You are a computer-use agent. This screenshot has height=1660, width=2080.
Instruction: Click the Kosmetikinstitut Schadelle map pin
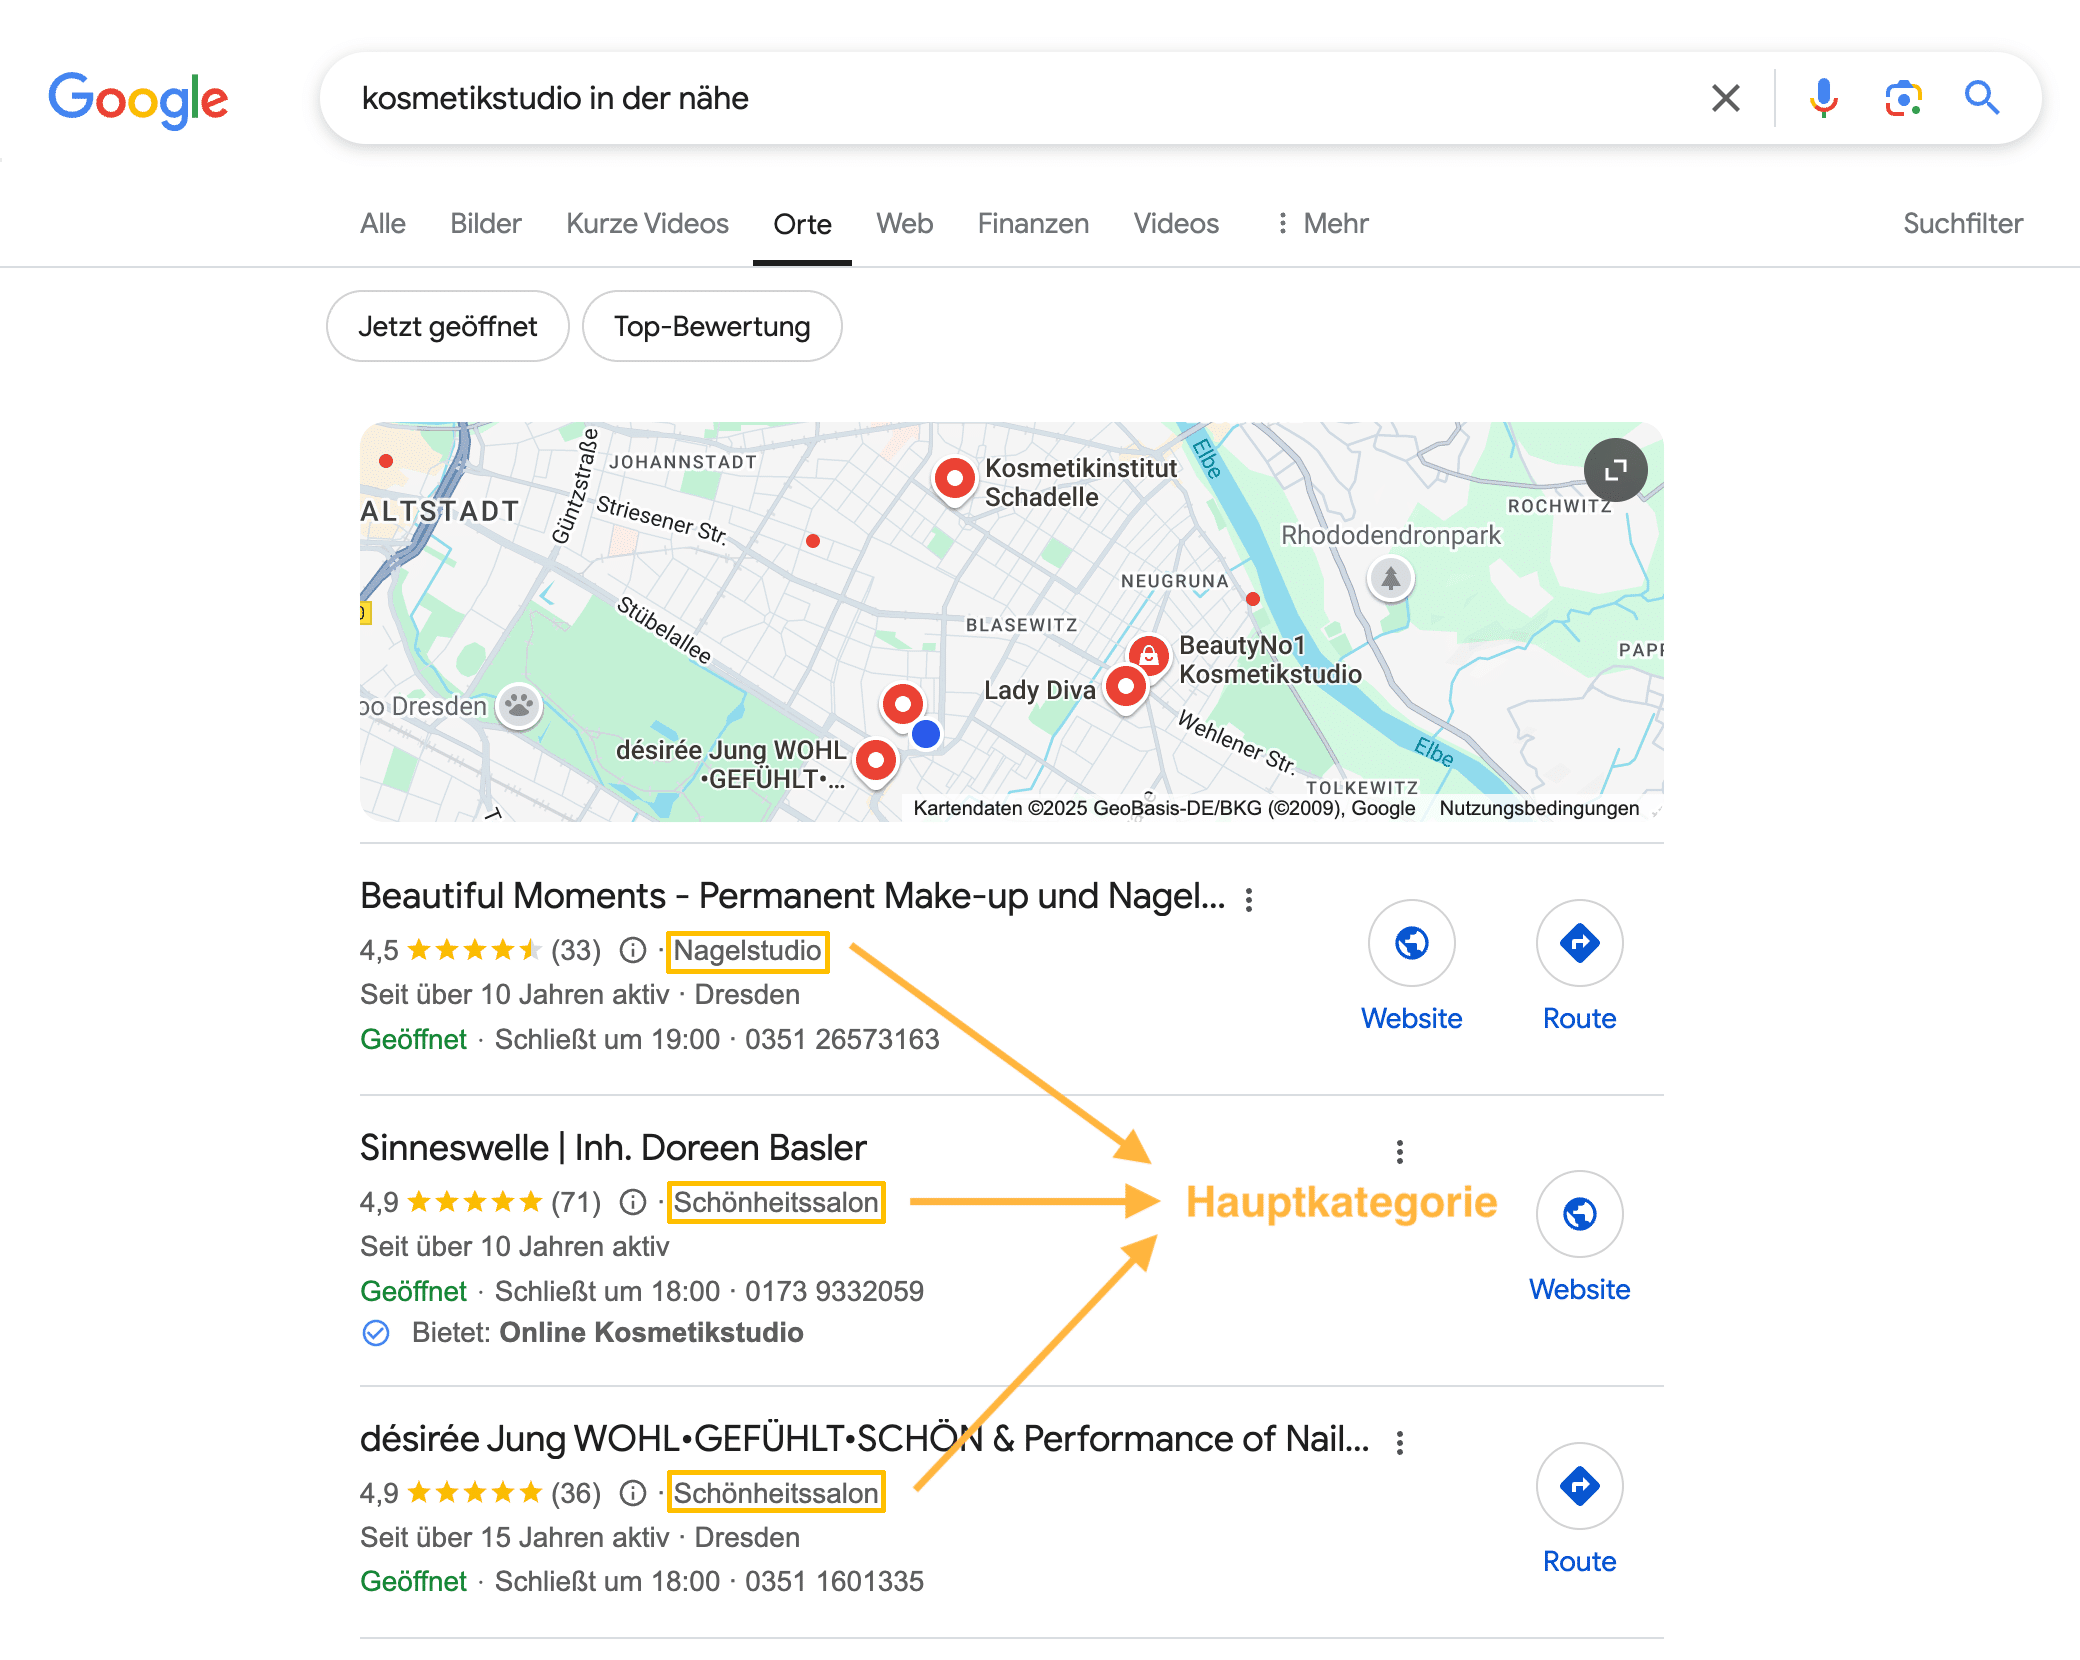click(x=955, y=480)
